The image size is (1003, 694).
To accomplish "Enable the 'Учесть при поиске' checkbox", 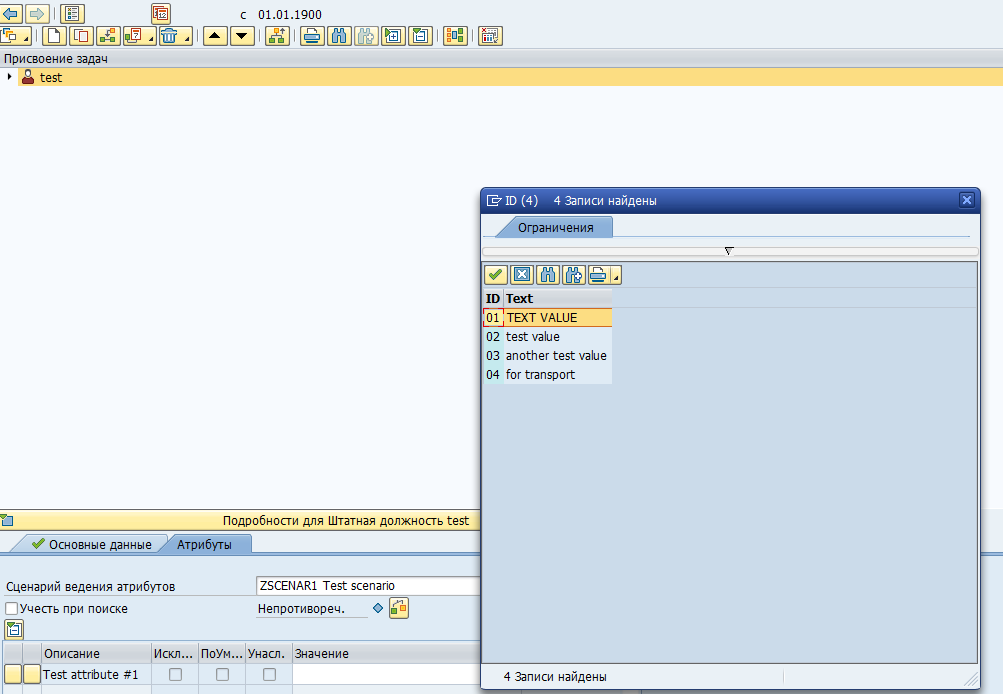I will tap(12, 608).
